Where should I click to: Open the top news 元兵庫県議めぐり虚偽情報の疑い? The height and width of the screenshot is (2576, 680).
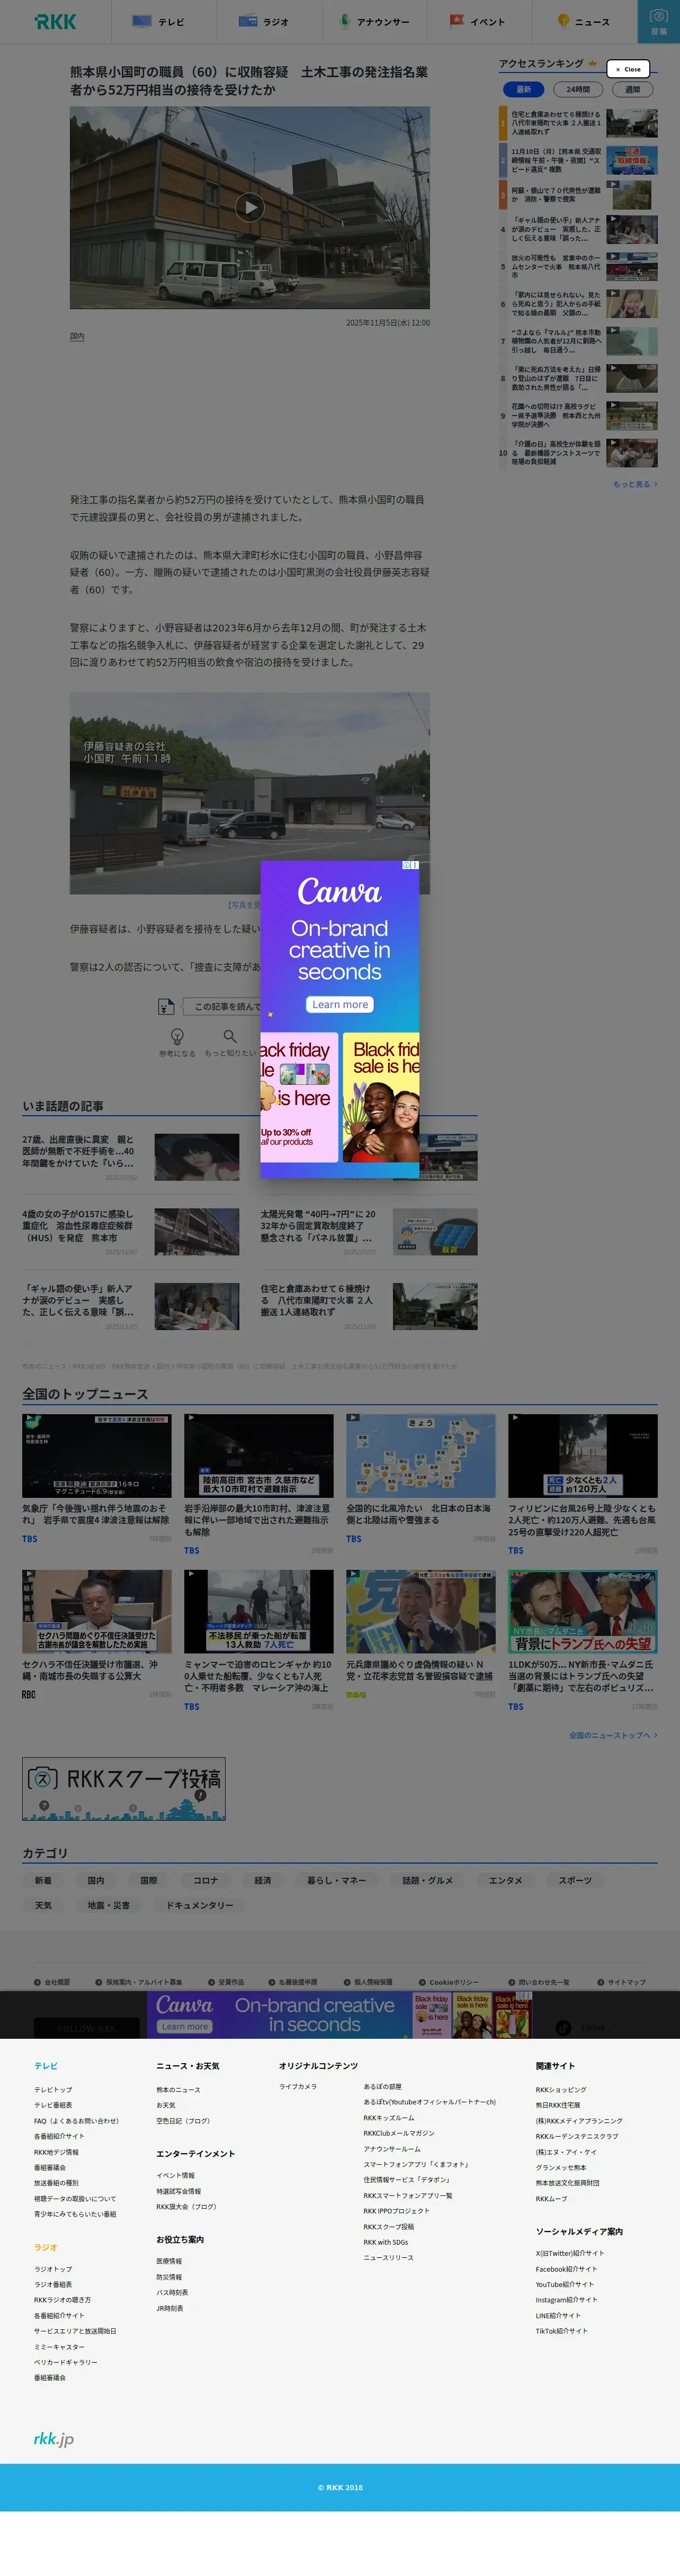click(x=421, y=1670)
